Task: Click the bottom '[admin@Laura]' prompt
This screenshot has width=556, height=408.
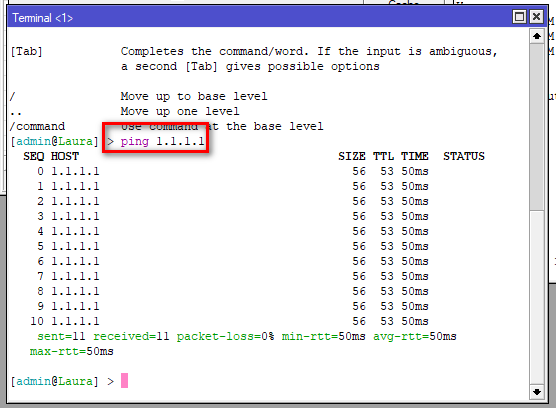Action: coord(54,381)
